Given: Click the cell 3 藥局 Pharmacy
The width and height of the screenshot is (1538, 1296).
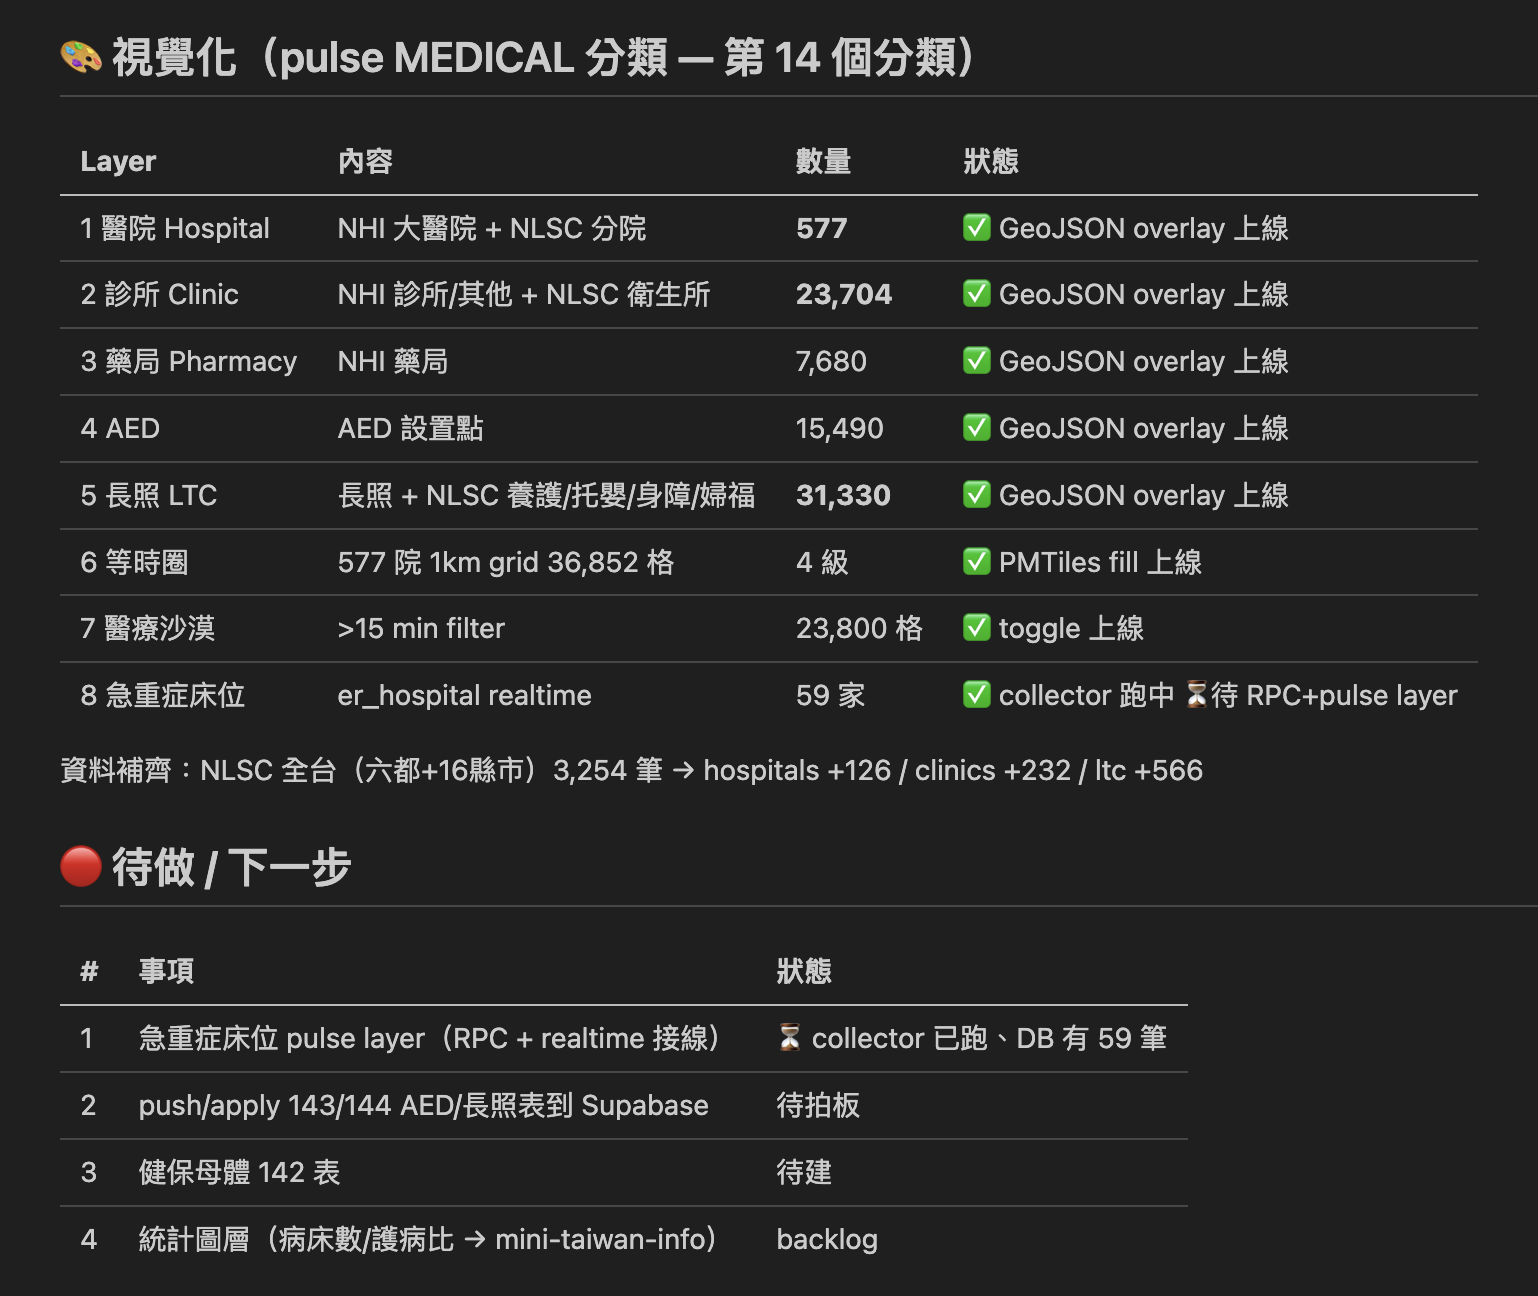Looking at the screenshot, I should pos(188,361).
